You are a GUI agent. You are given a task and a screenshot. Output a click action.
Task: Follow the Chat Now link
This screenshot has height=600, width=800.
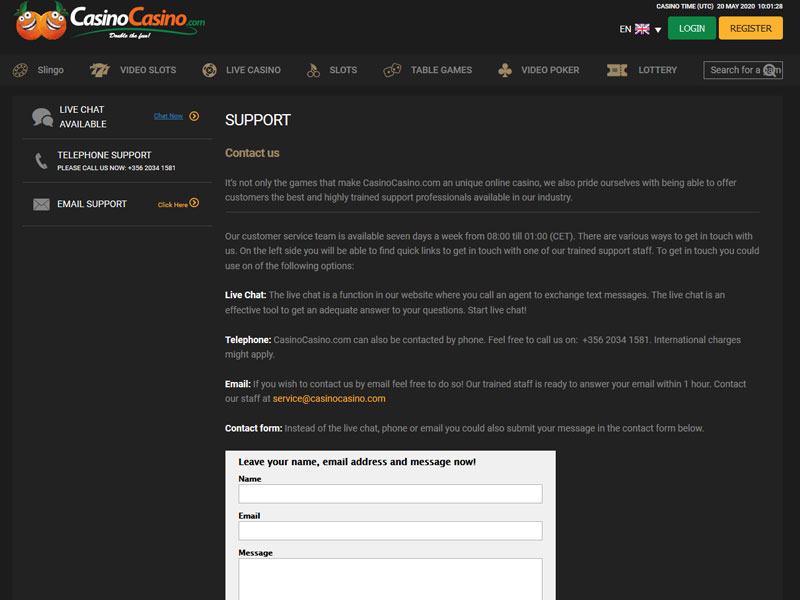[x=168, y=116]
